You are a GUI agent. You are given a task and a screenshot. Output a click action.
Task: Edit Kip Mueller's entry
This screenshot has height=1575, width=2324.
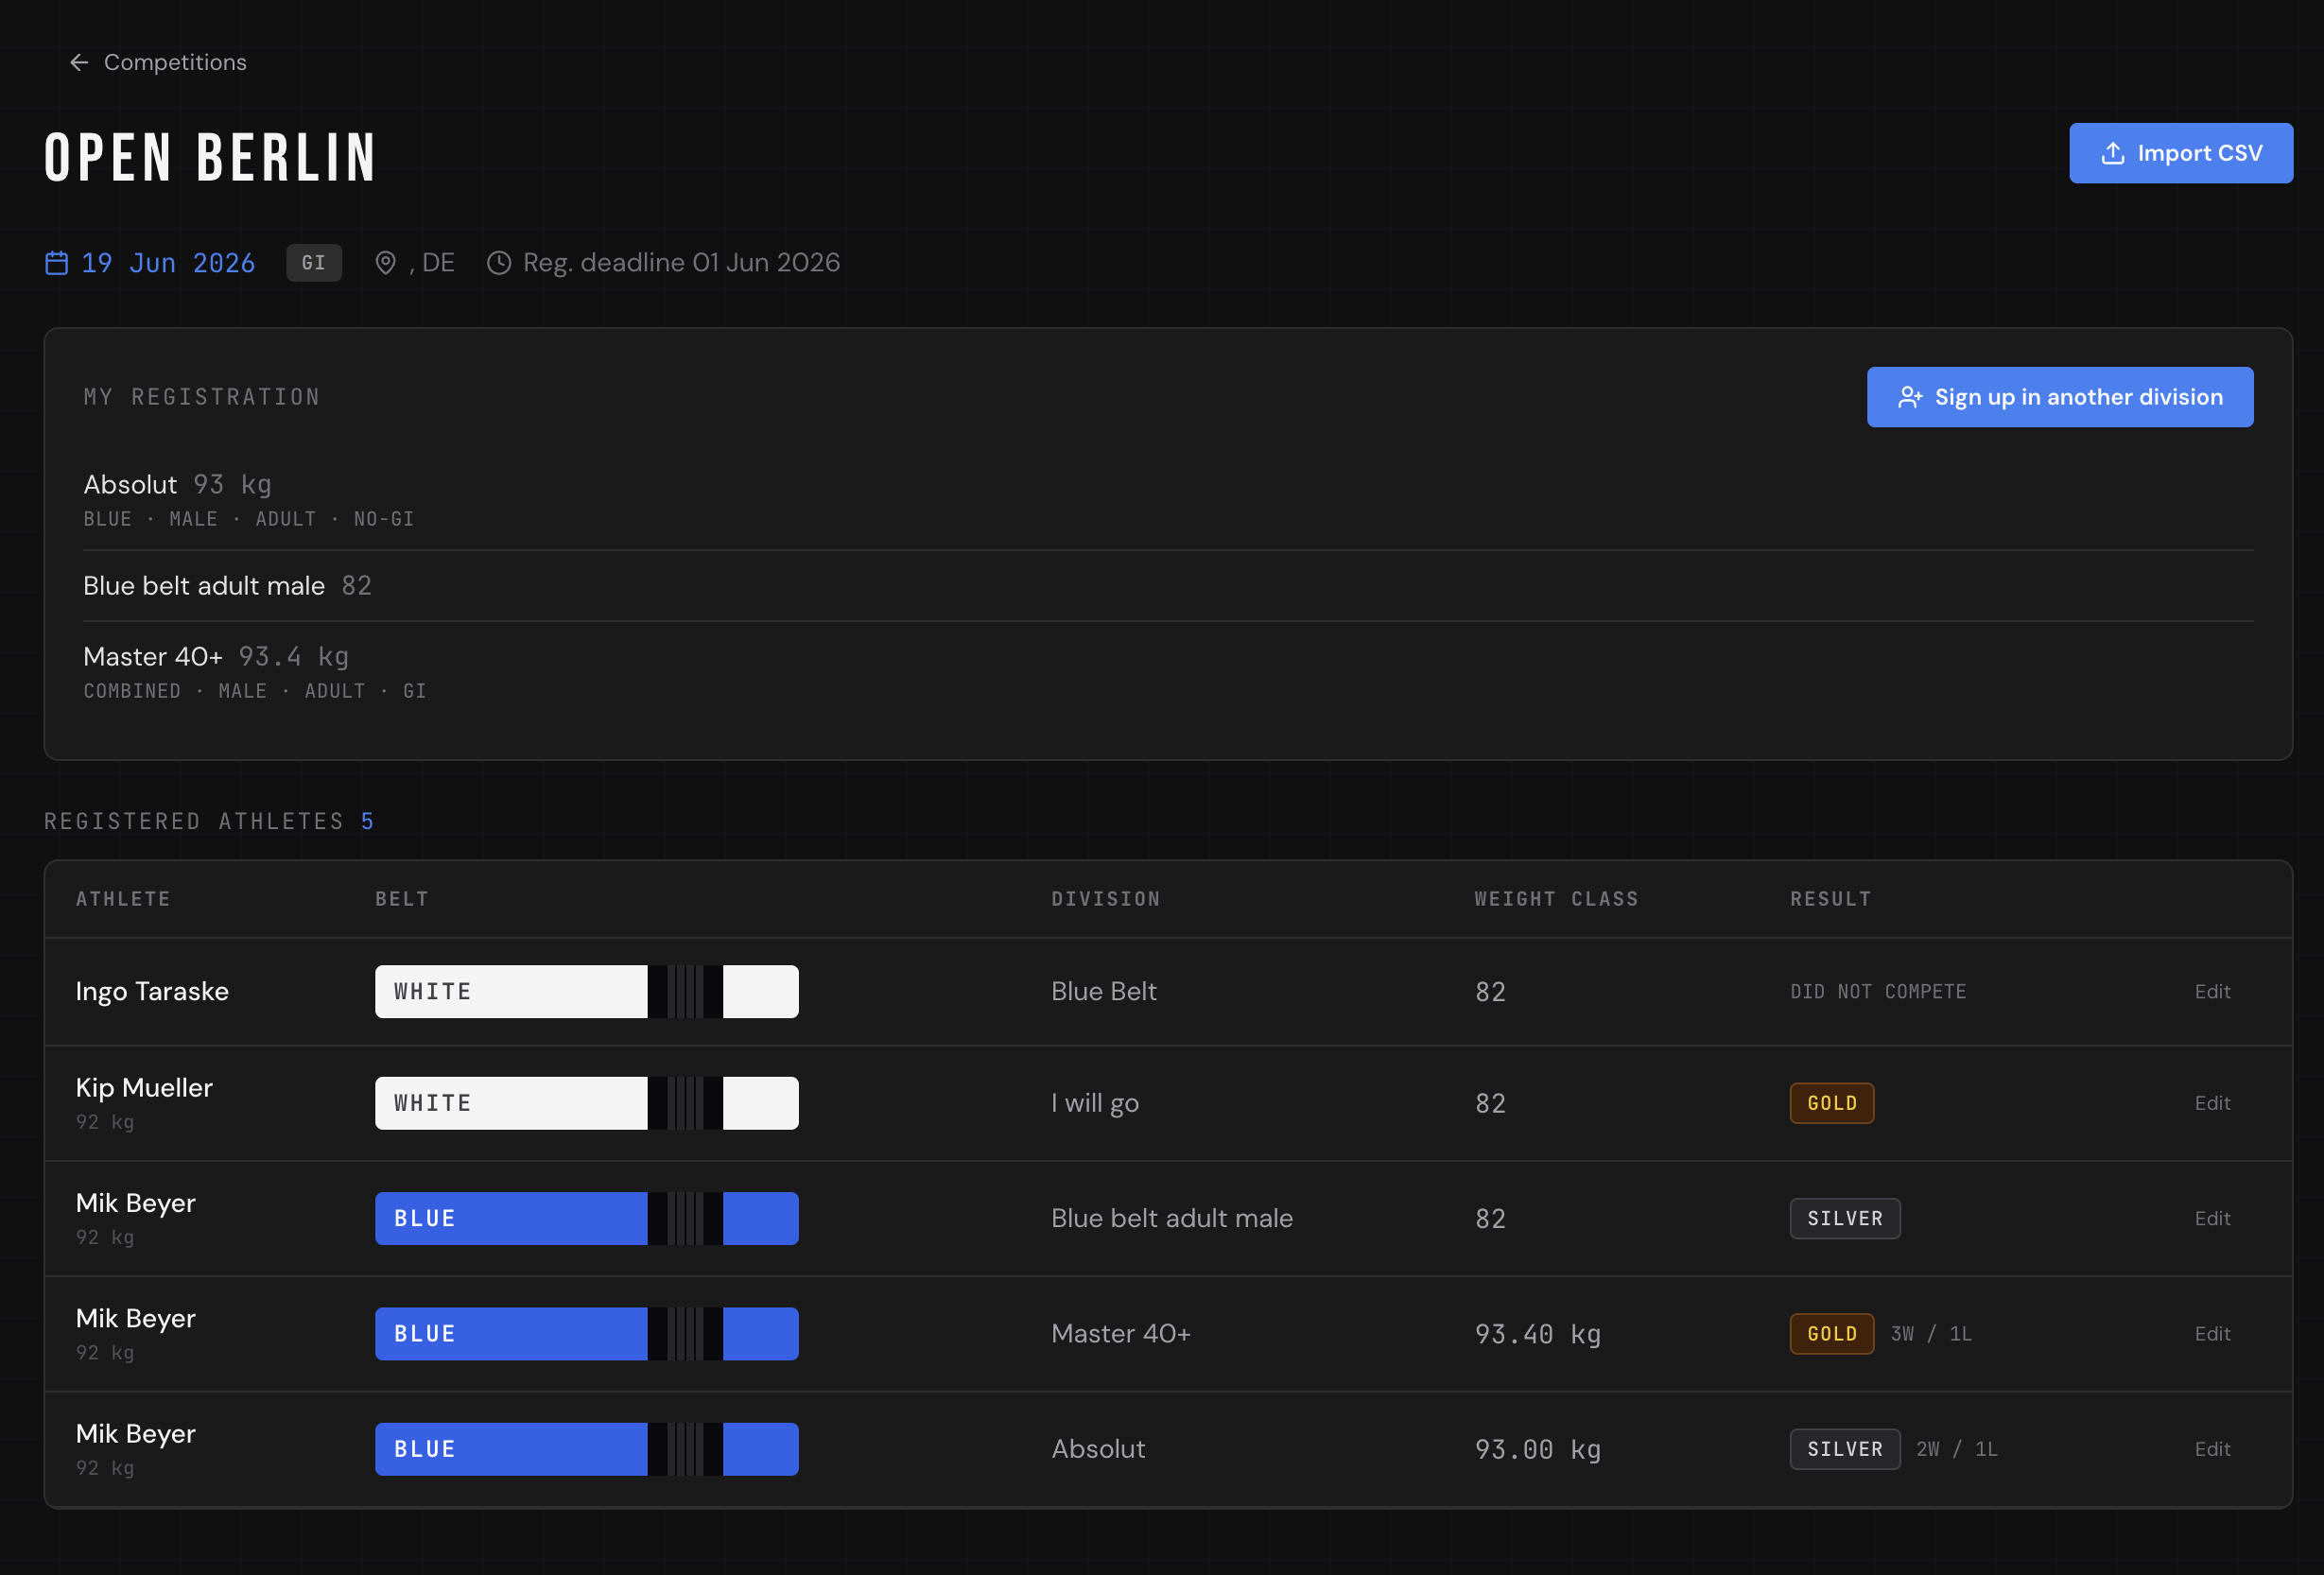[x=2212, y=1103]
